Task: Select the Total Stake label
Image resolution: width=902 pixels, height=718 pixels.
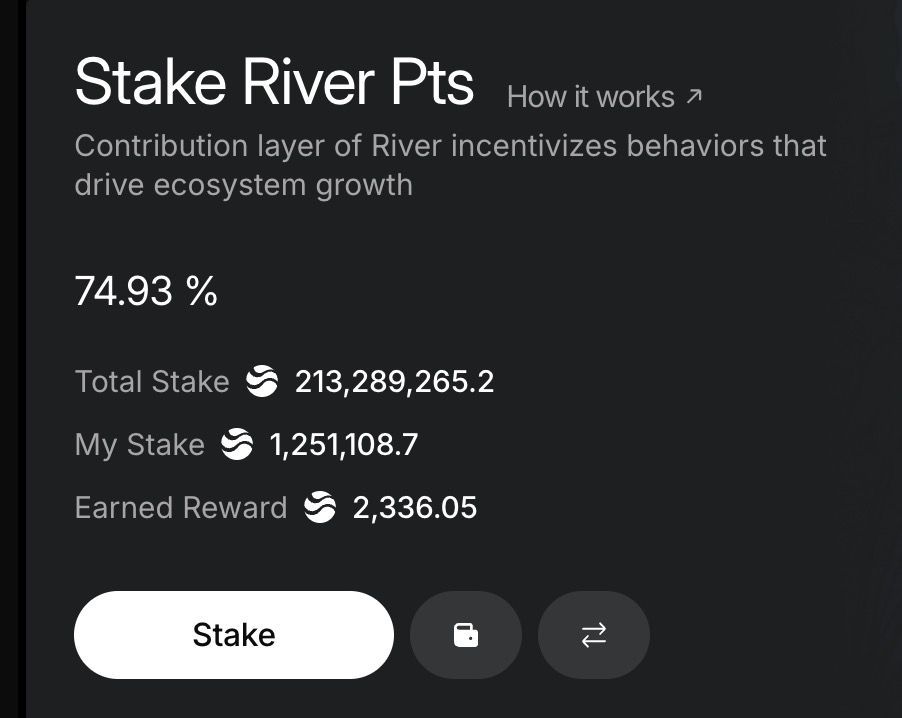Action: (152, 381)
